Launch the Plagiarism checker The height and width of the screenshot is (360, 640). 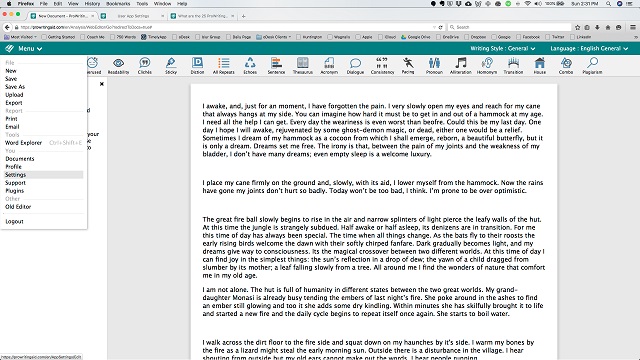pos(592,66)
